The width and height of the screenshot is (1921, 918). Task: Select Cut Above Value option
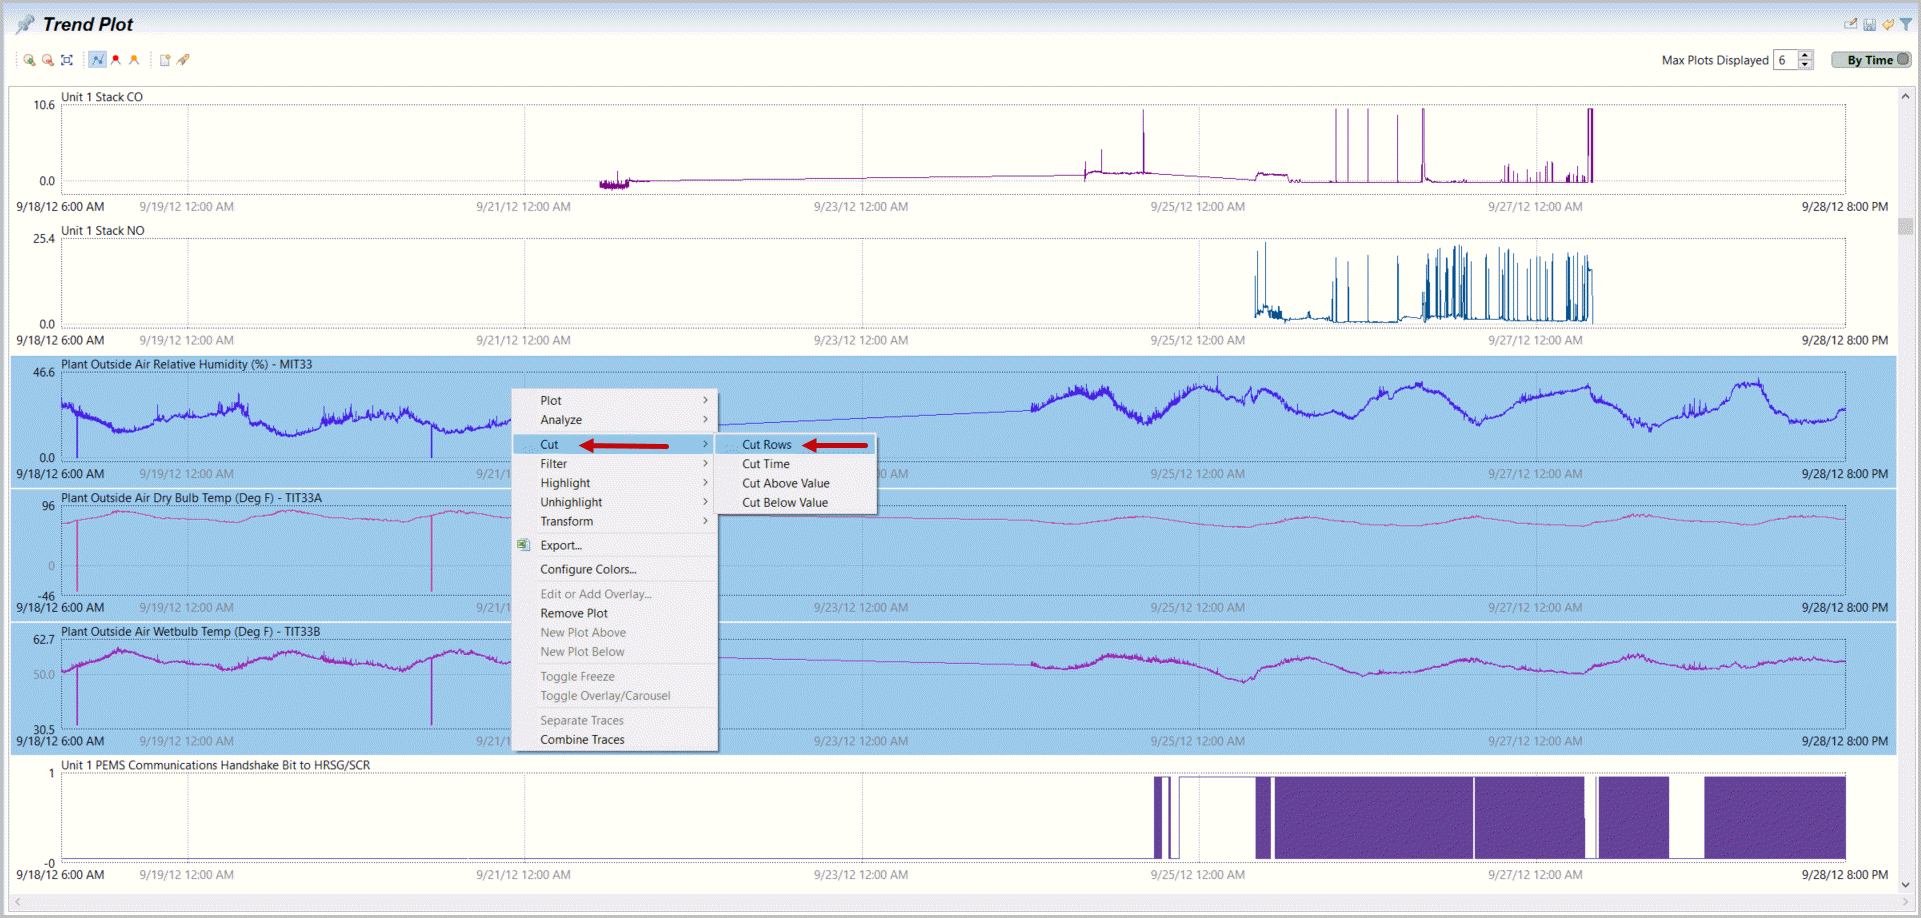(785, 484)
